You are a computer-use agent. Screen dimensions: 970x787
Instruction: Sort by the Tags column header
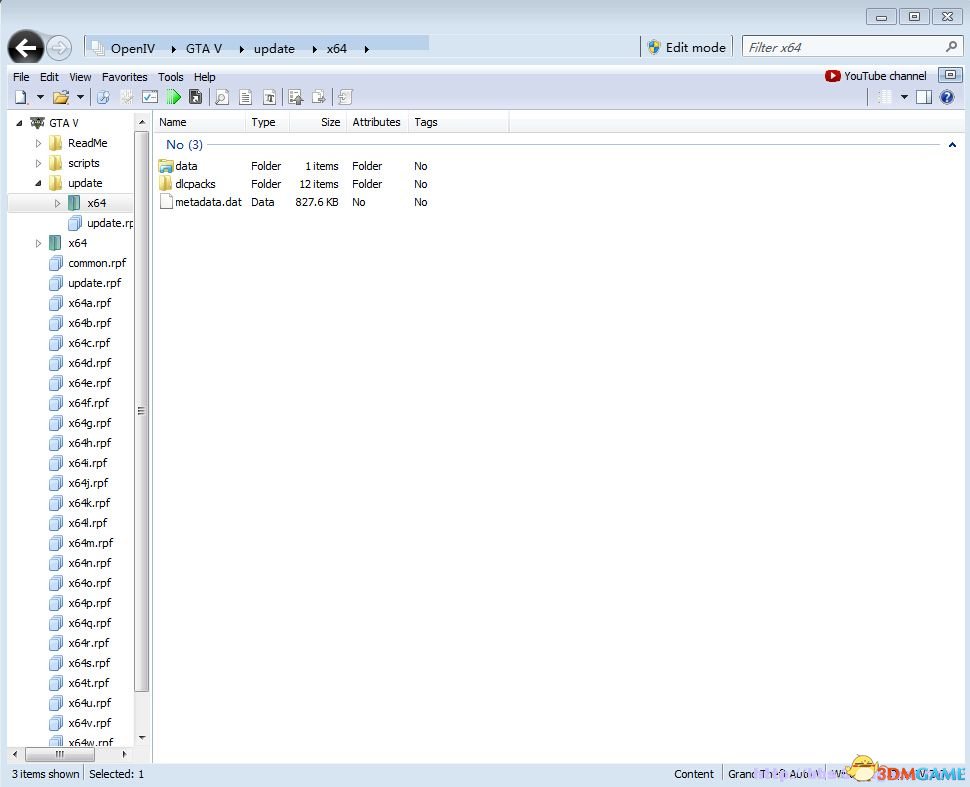(x=458, y=122)
